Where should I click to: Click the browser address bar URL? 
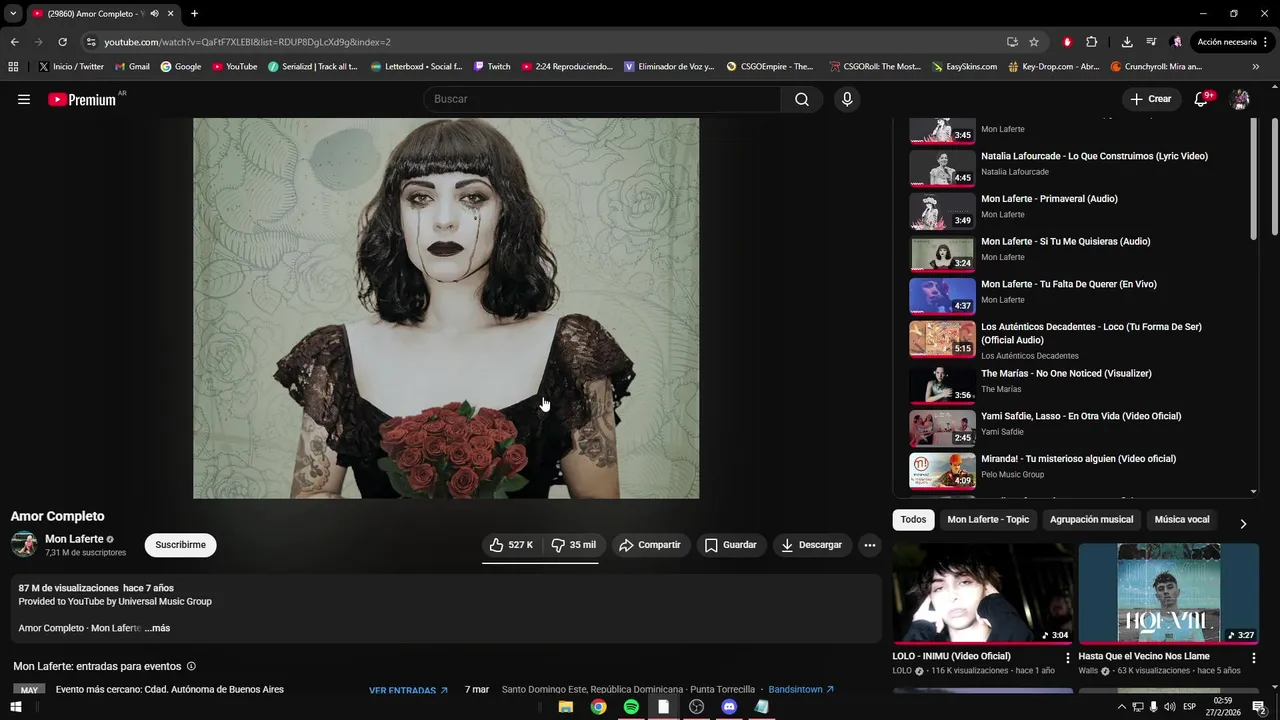[247, 42]
